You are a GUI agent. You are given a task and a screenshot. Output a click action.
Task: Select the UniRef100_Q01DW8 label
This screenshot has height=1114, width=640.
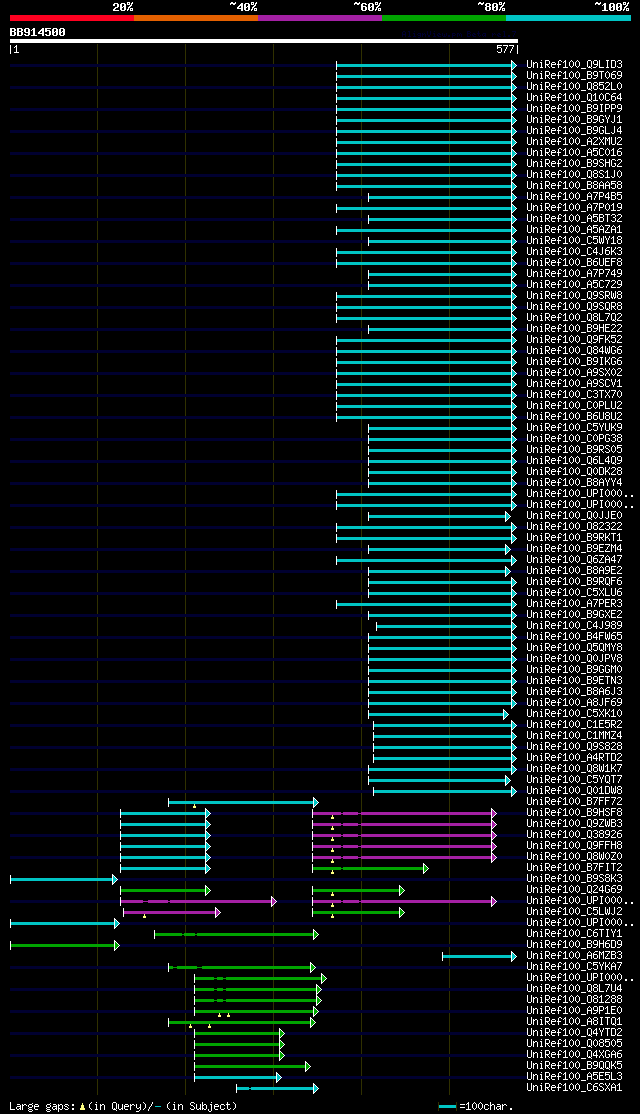pyautogui.click(x=575, y=791)
